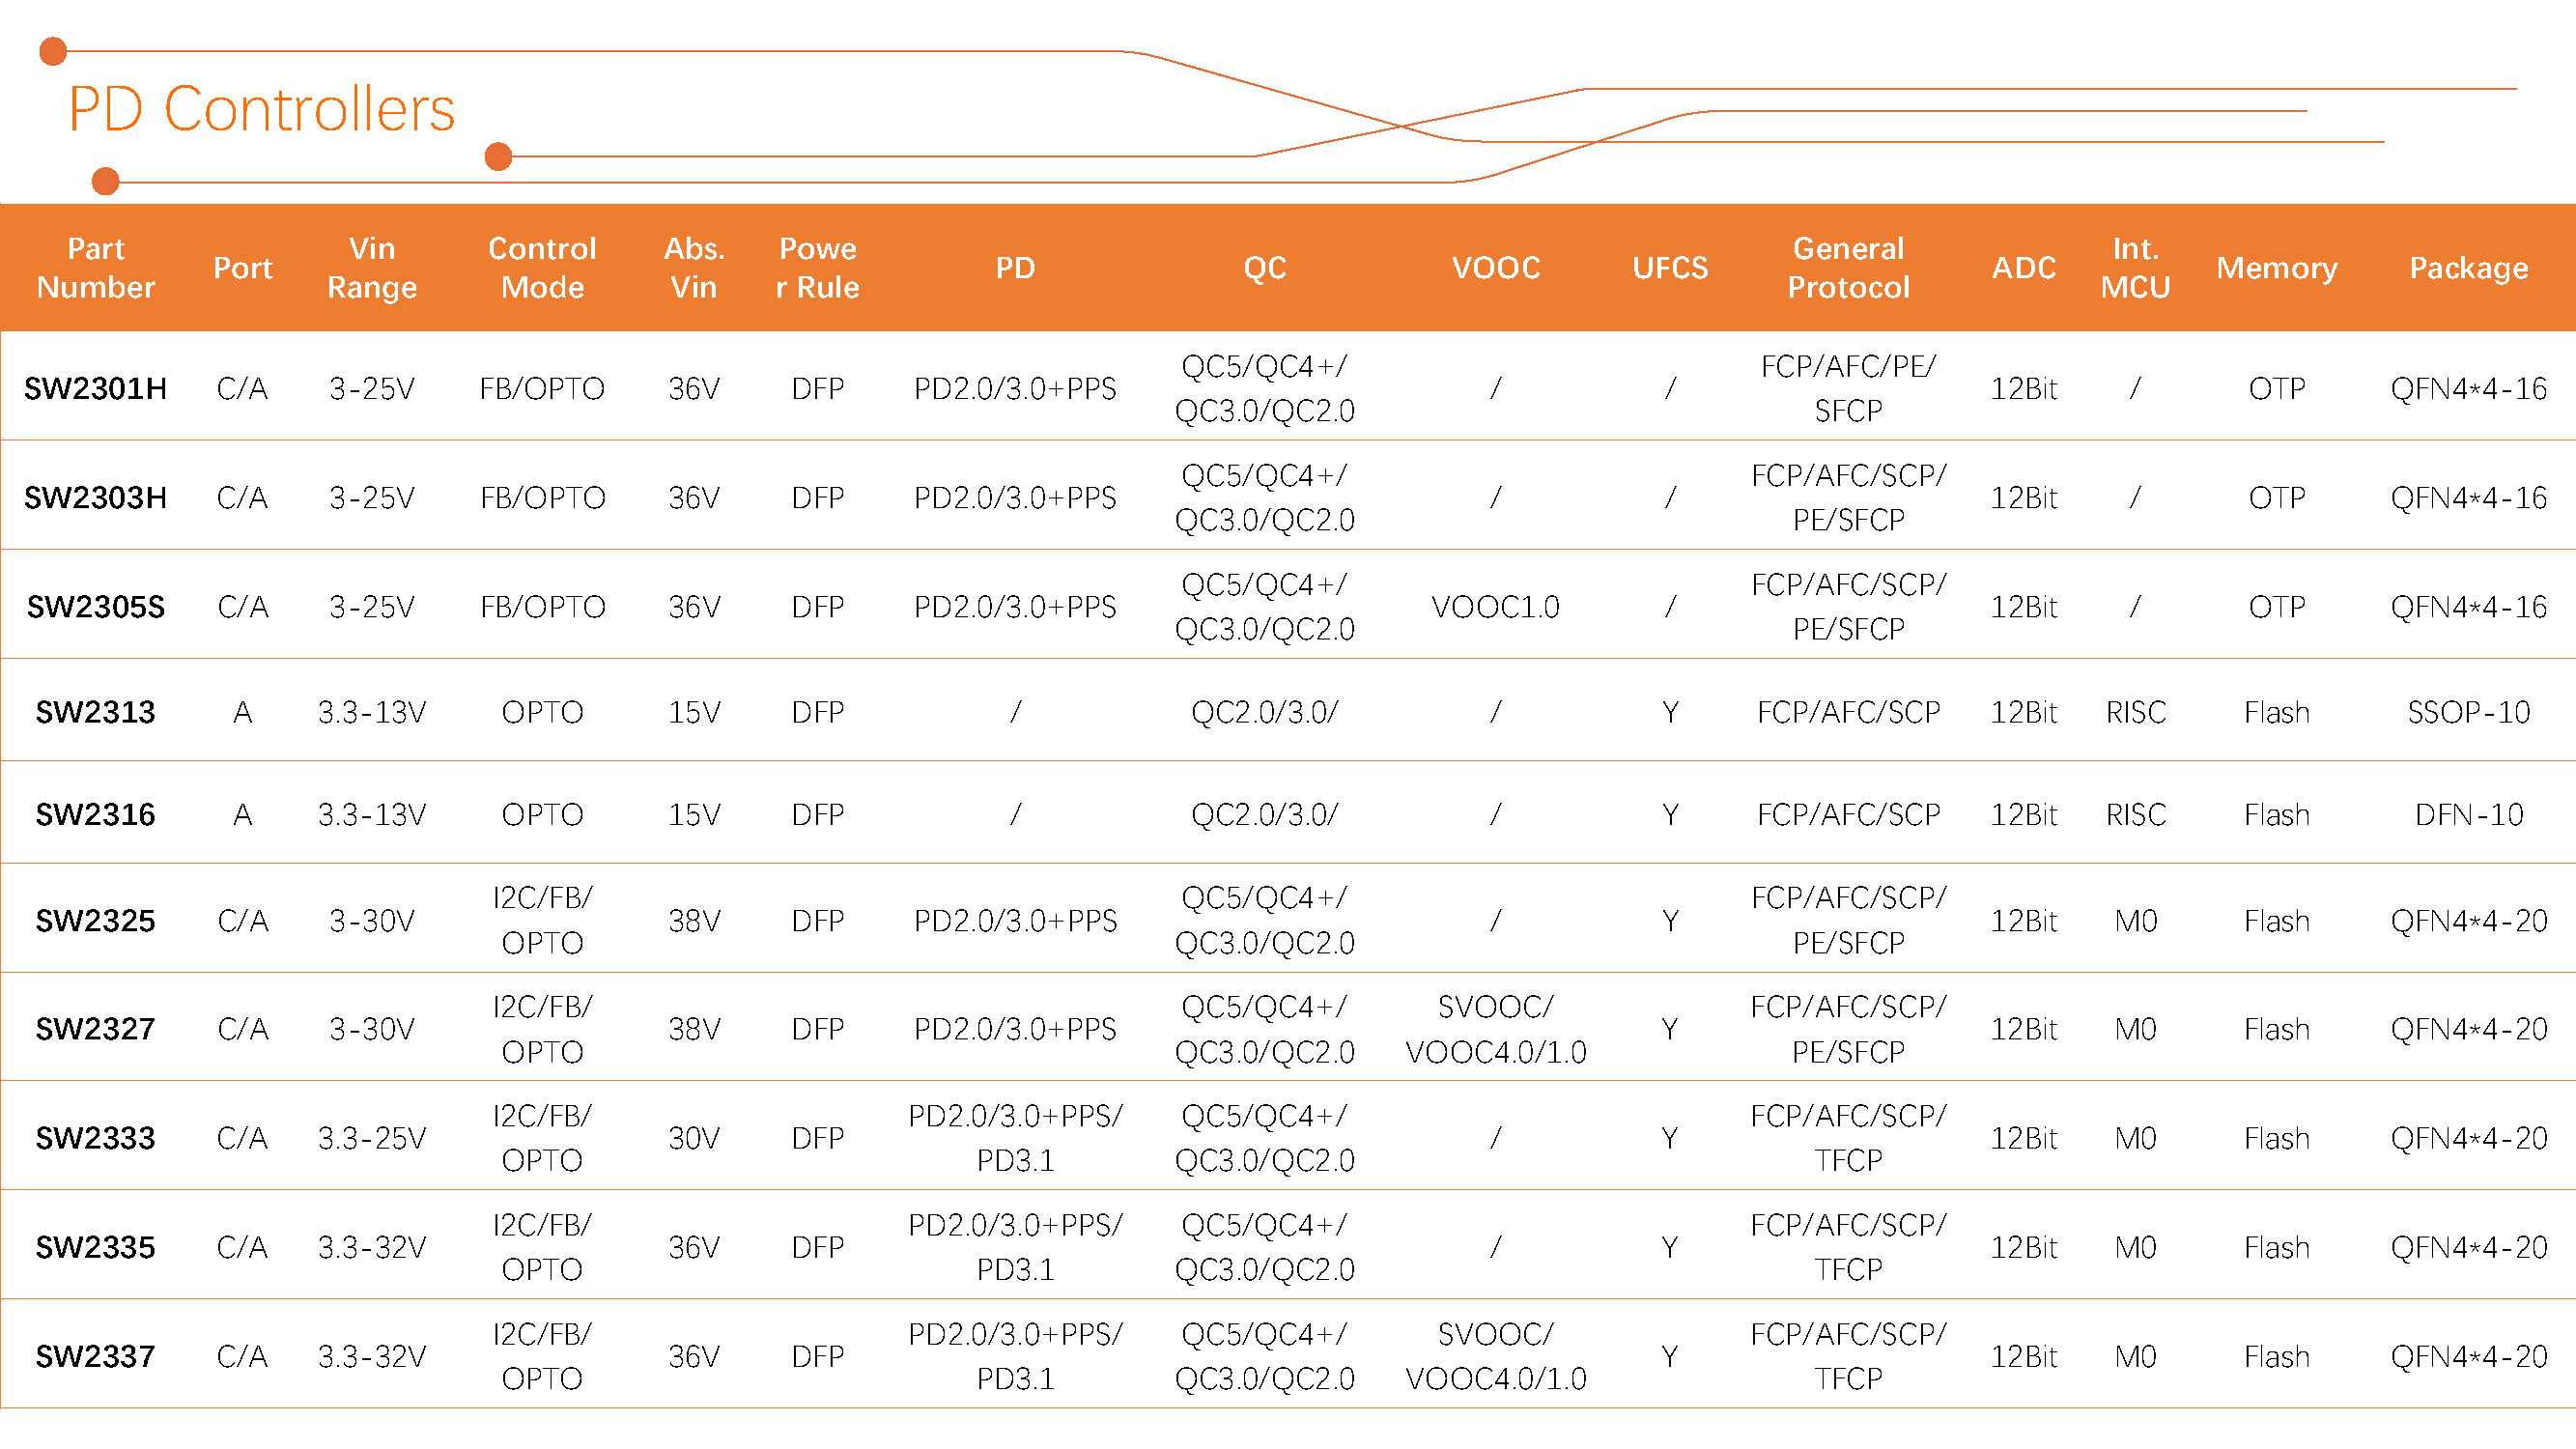2576x1449 pixels.
Task: Click the SSOP-10 package cell
Action: [x=2468, y=712]
